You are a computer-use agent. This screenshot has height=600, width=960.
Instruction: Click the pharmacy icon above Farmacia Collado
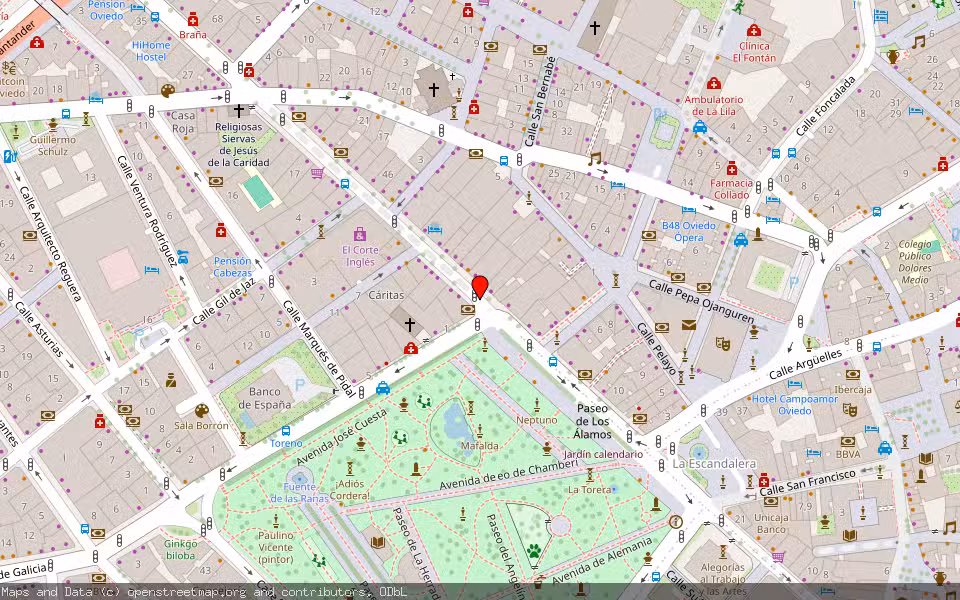[732, 168]
